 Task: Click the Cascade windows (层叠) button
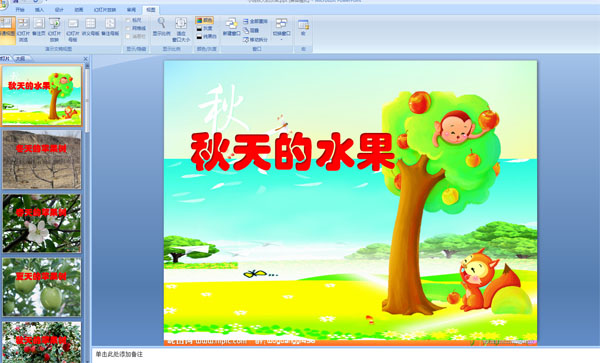(251, 30)
